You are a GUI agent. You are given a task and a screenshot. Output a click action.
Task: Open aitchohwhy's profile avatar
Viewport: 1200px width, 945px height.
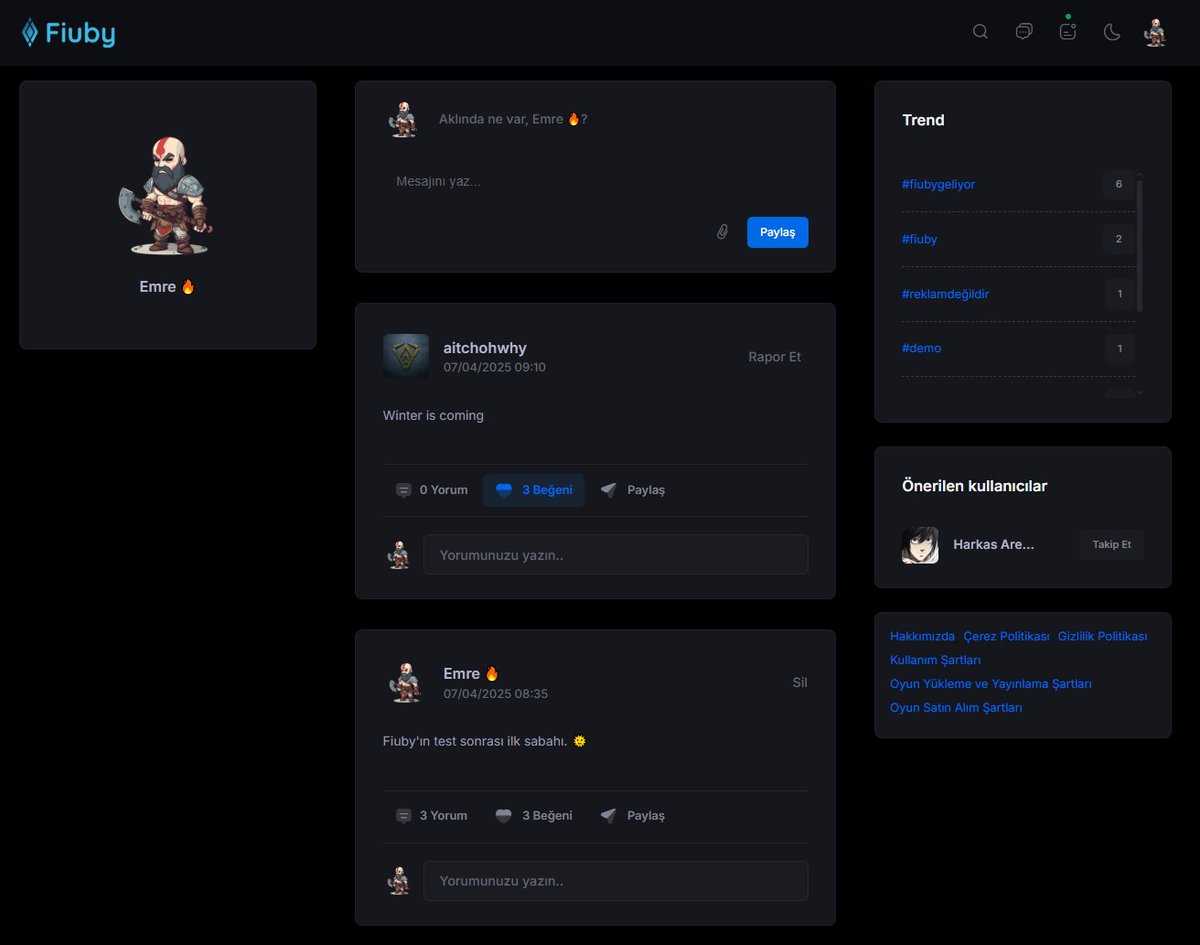[406, 356]
